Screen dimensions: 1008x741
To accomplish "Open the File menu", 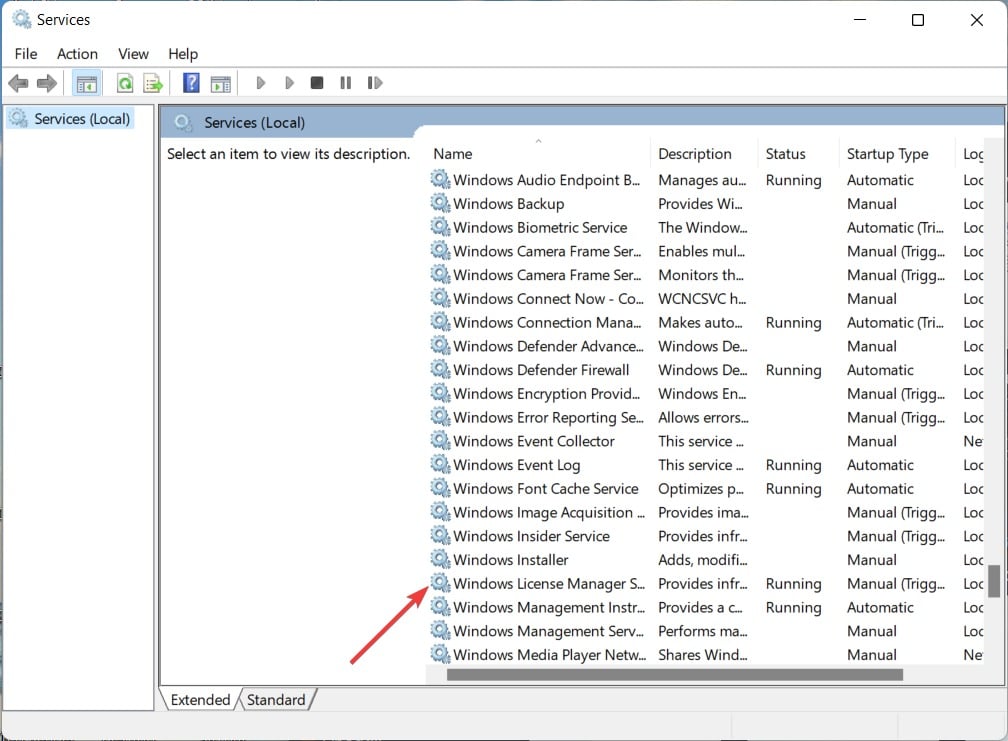I will tap(26, 54).
